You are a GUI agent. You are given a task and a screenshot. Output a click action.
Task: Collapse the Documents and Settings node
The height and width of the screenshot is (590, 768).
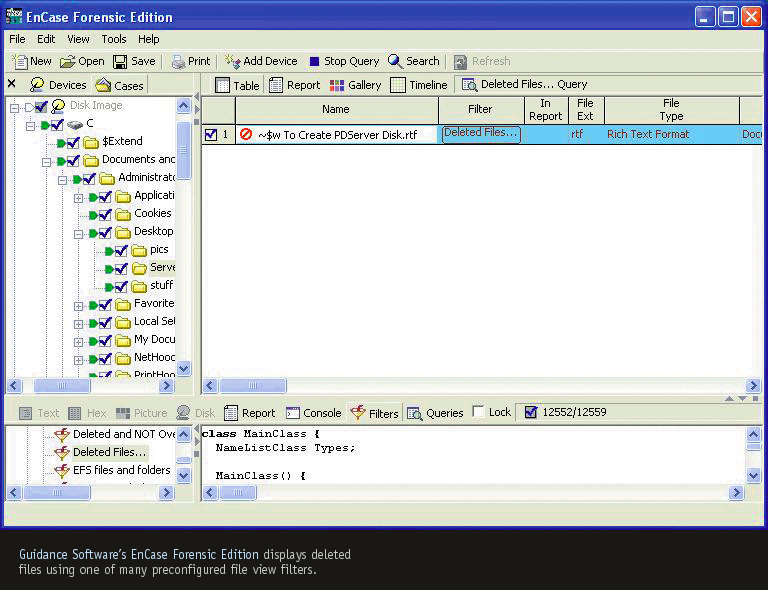click(x=47, y=160)
